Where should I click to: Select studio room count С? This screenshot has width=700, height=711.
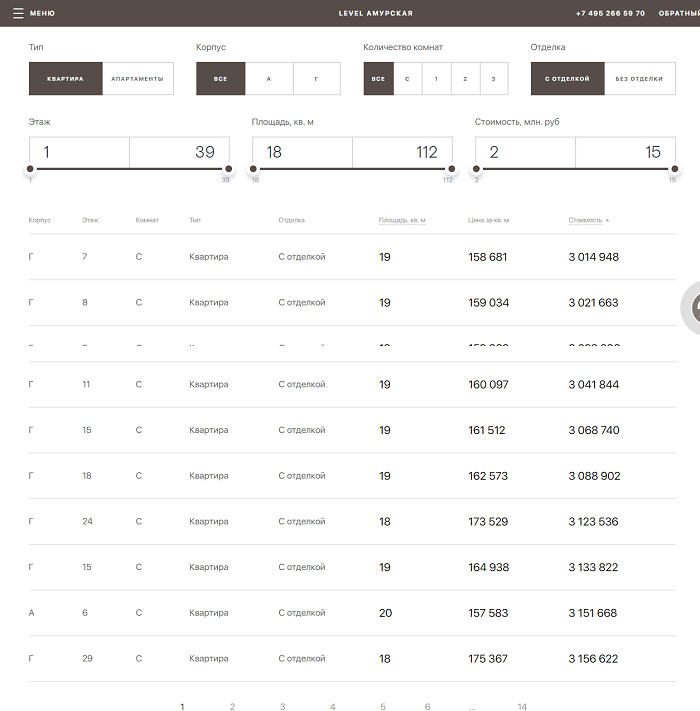[407, 79]
